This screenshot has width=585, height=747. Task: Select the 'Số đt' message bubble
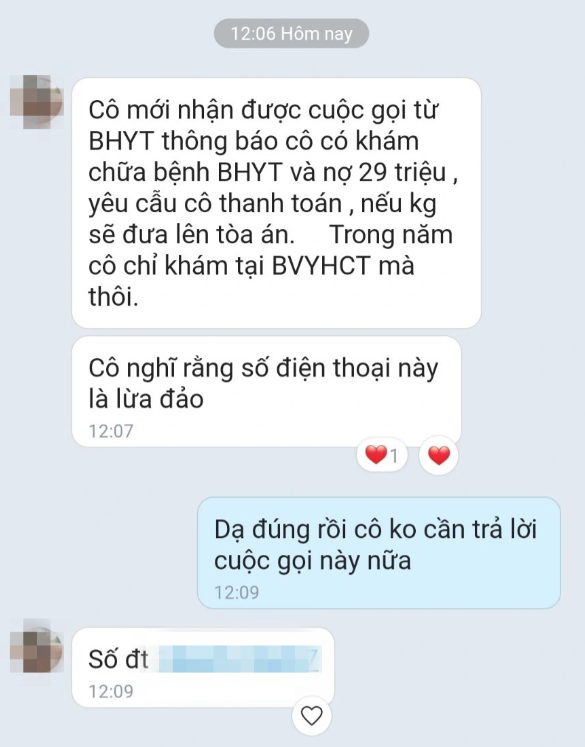point(203,667)
